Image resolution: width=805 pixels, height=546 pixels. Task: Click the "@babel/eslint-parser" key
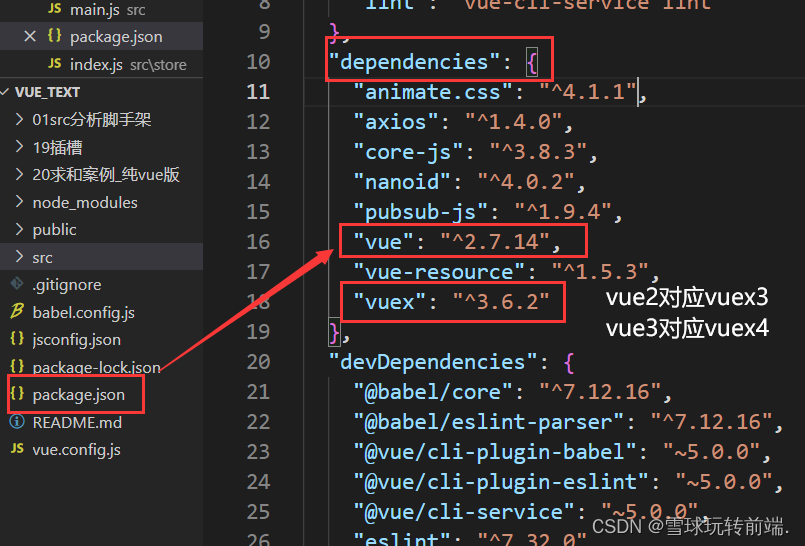pos(488,422)
